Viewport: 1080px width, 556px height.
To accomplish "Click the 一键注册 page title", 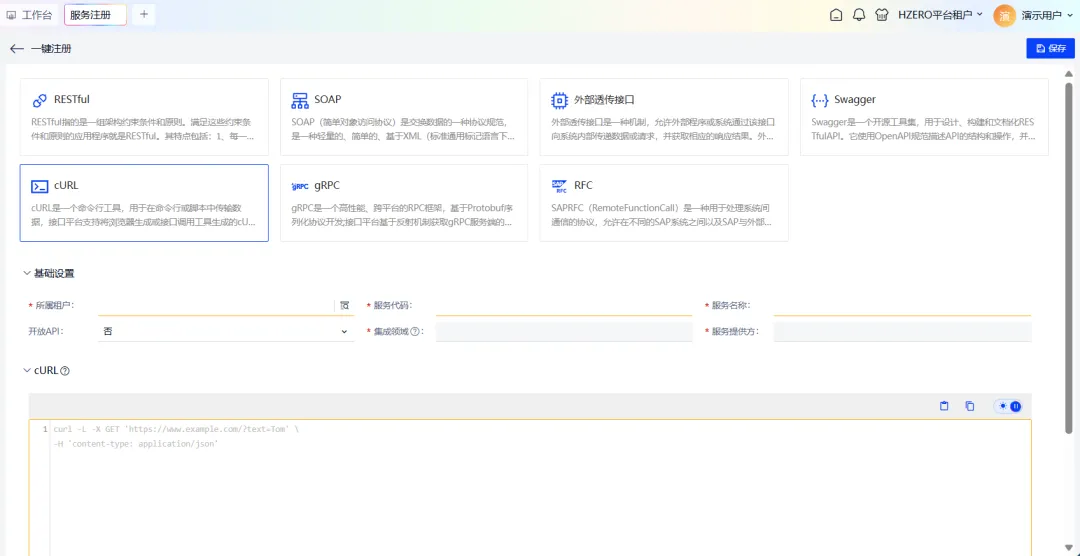I will click(x=51, y=49).
